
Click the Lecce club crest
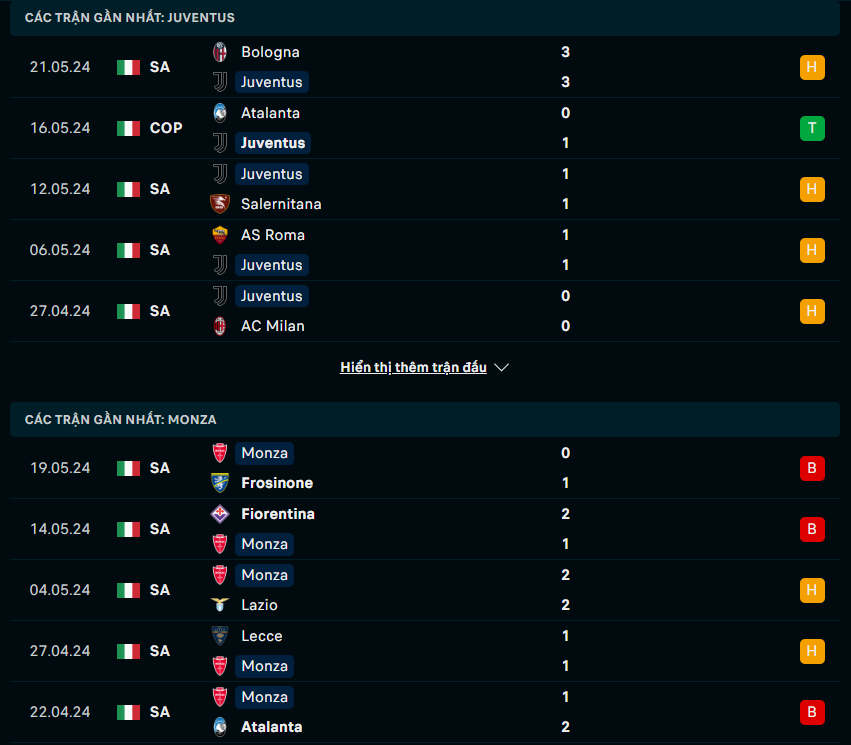(x=220, y=636)
